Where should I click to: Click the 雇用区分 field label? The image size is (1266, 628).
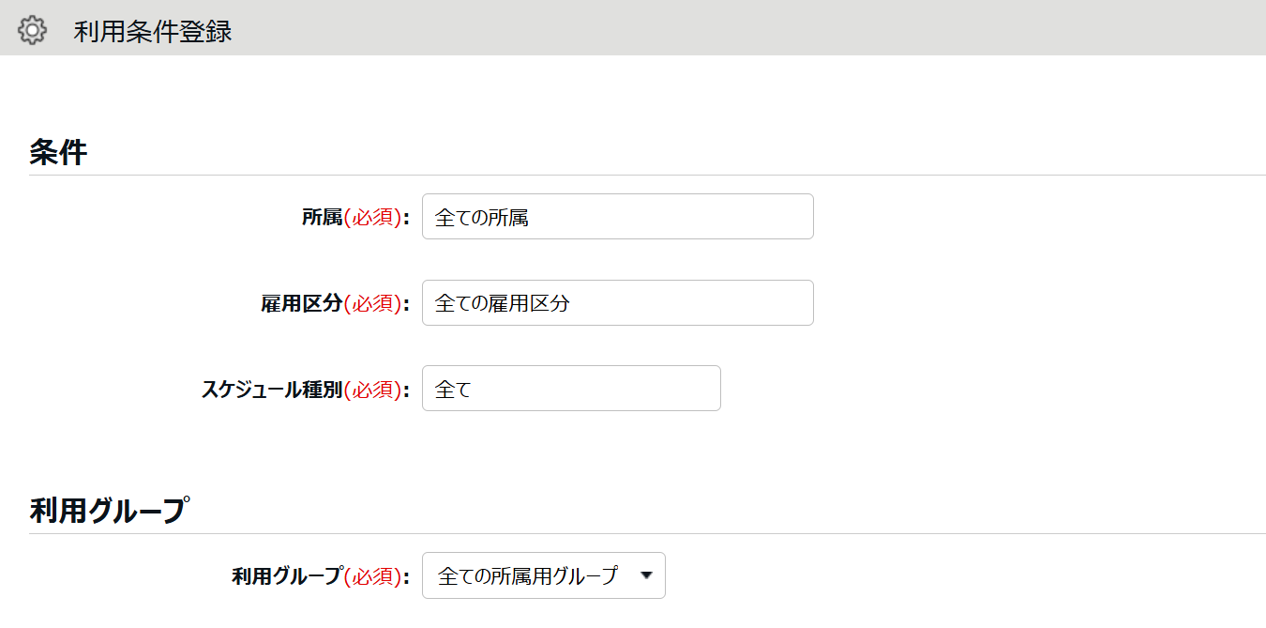click(x=302, y=303)
